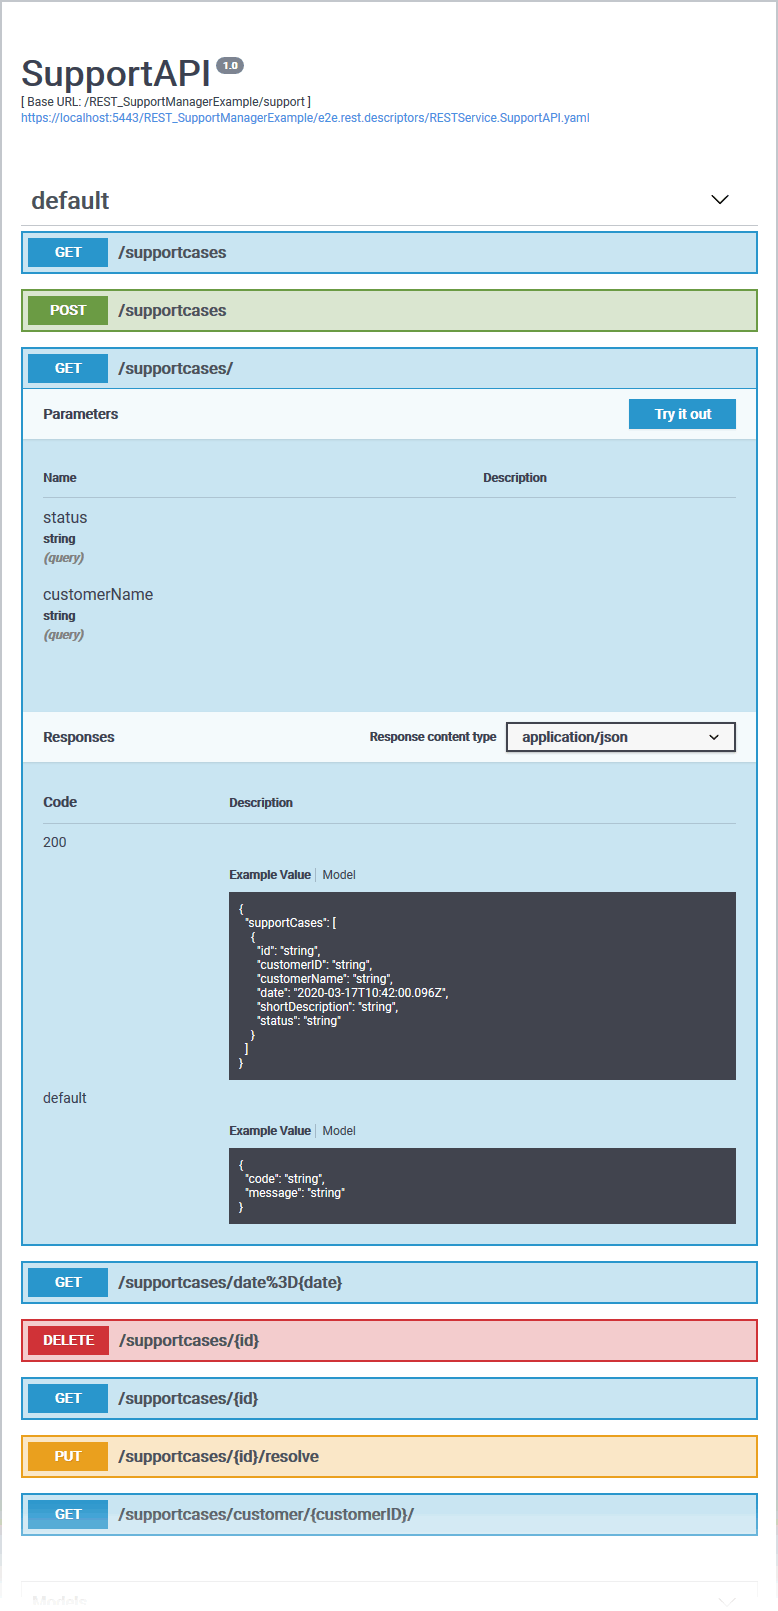This screenshot has width=778, height=1611.
Task: Open the Response content type dropdown
Action: [620, 737]
